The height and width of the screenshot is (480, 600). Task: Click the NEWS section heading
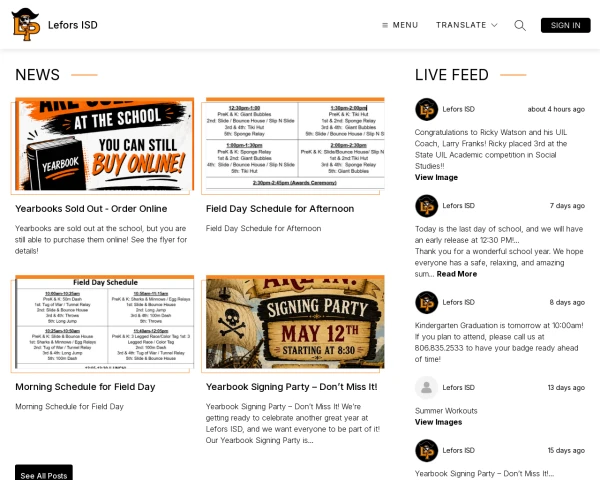click(38, 75)
